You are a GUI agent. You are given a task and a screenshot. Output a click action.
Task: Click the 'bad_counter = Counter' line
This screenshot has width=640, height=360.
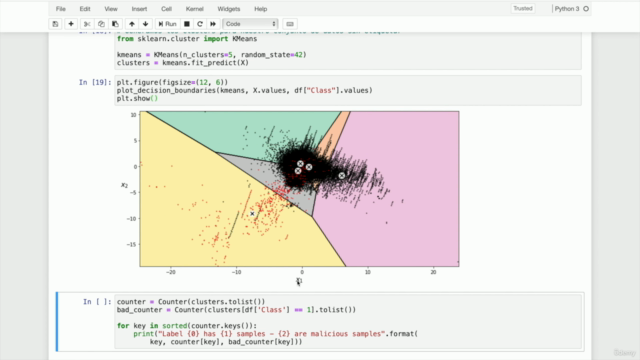236,310
